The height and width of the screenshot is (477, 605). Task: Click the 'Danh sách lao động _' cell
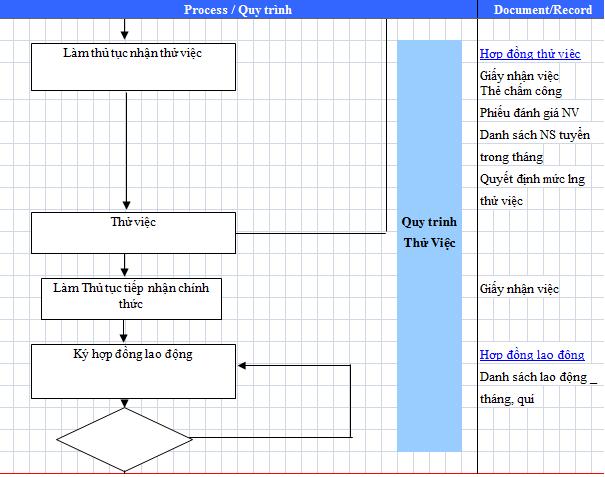click(537, 377)
